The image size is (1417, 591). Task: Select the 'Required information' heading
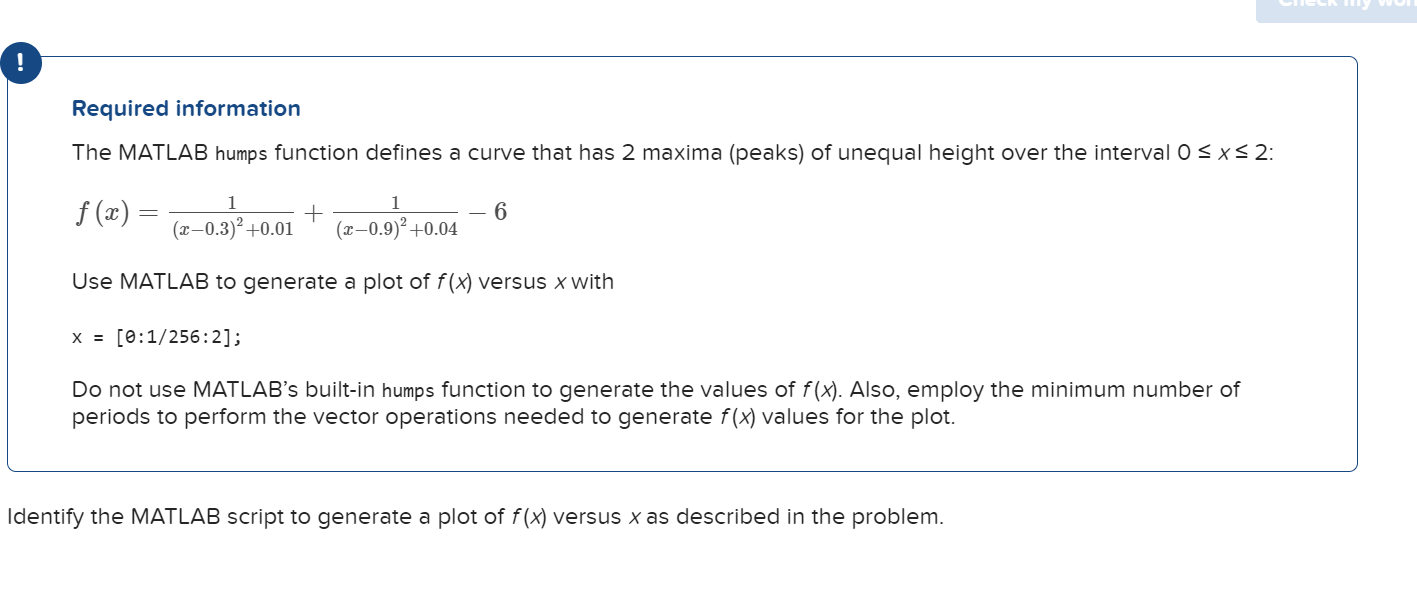pyautogui.click(x=186, y=108)
